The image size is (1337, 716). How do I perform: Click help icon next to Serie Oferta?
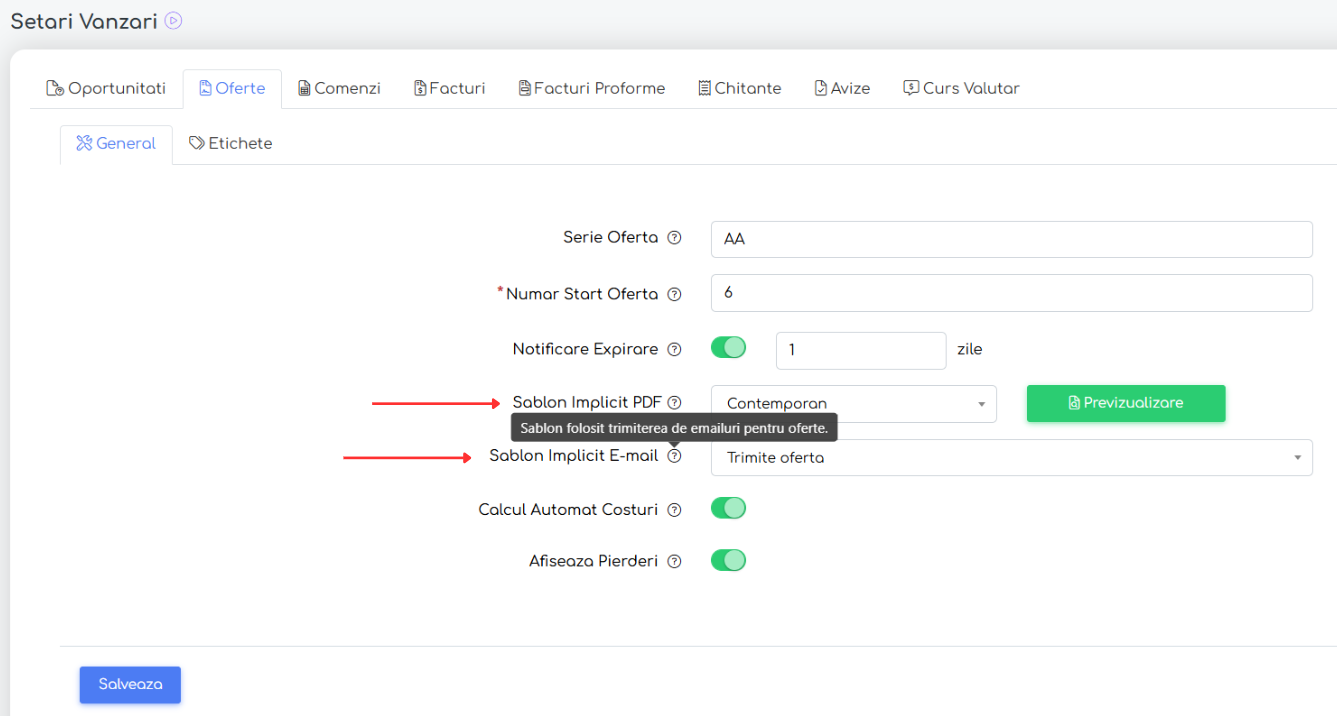(674, 238)
